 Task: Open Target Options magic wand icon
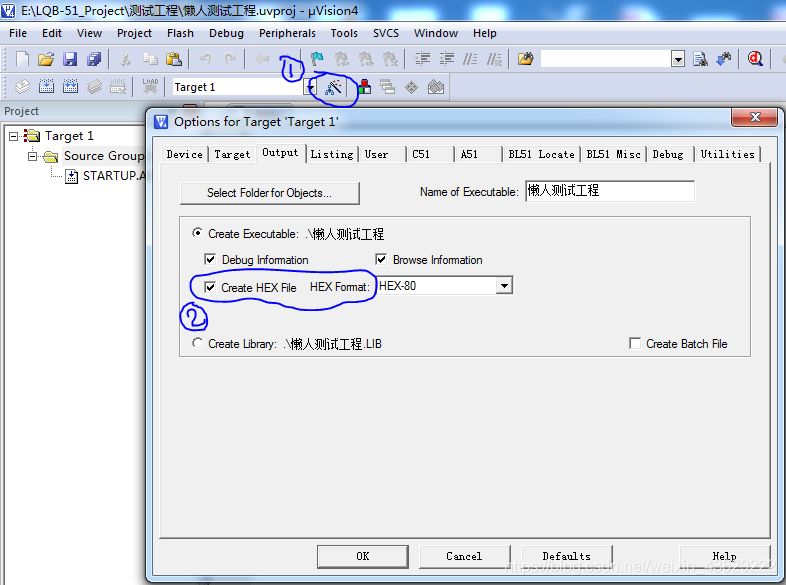pyautogui.click(x=333, y=87)
